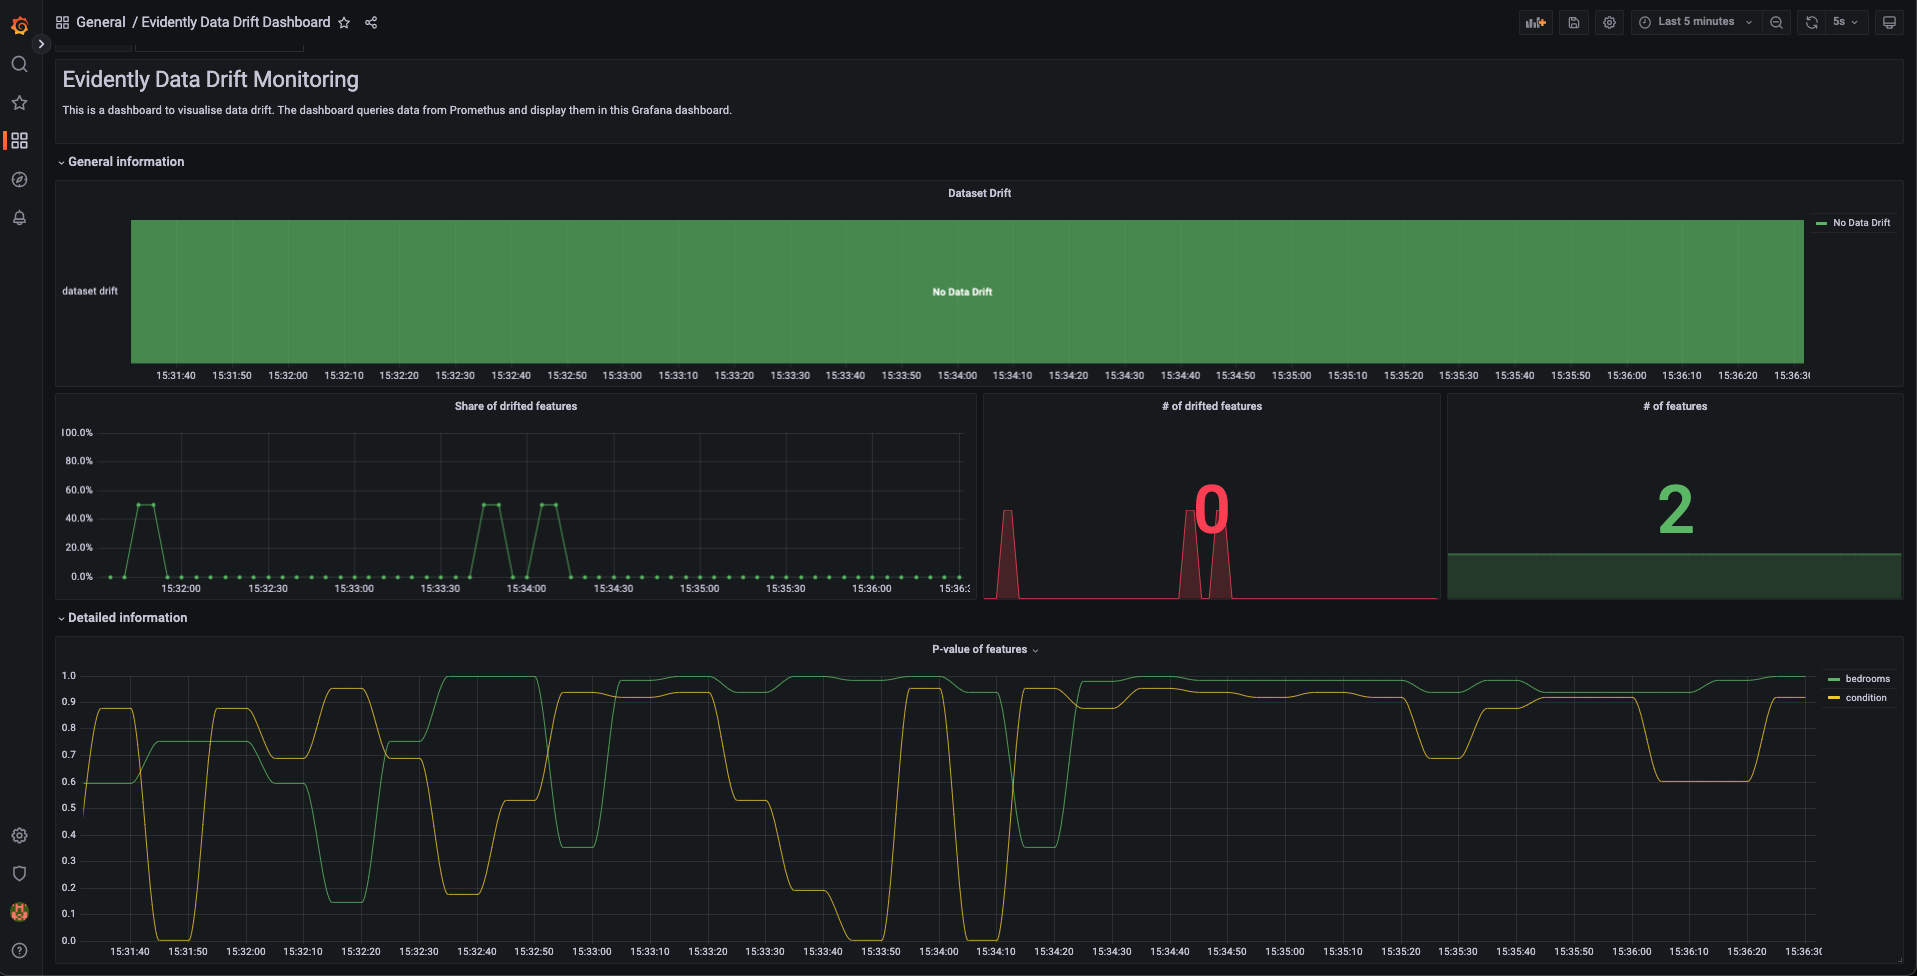
Task: Toggle condition series in legend
Action: point(1866,698)
